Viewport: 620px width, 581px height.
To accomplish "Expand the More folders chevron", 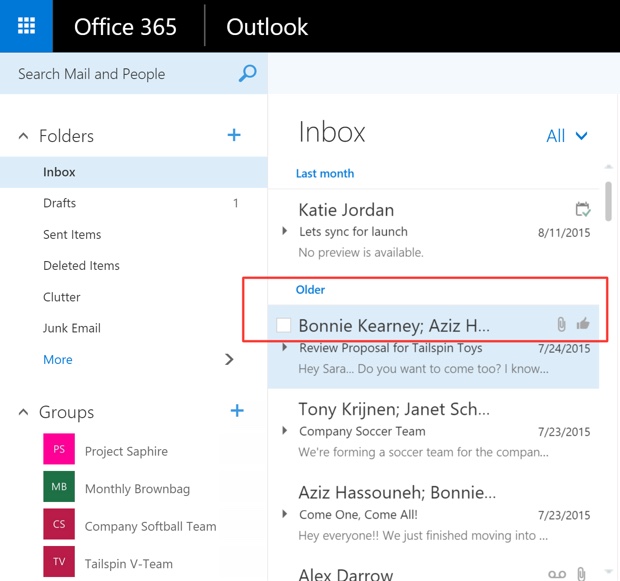I will pyautogui.click(x=229, y=360).
